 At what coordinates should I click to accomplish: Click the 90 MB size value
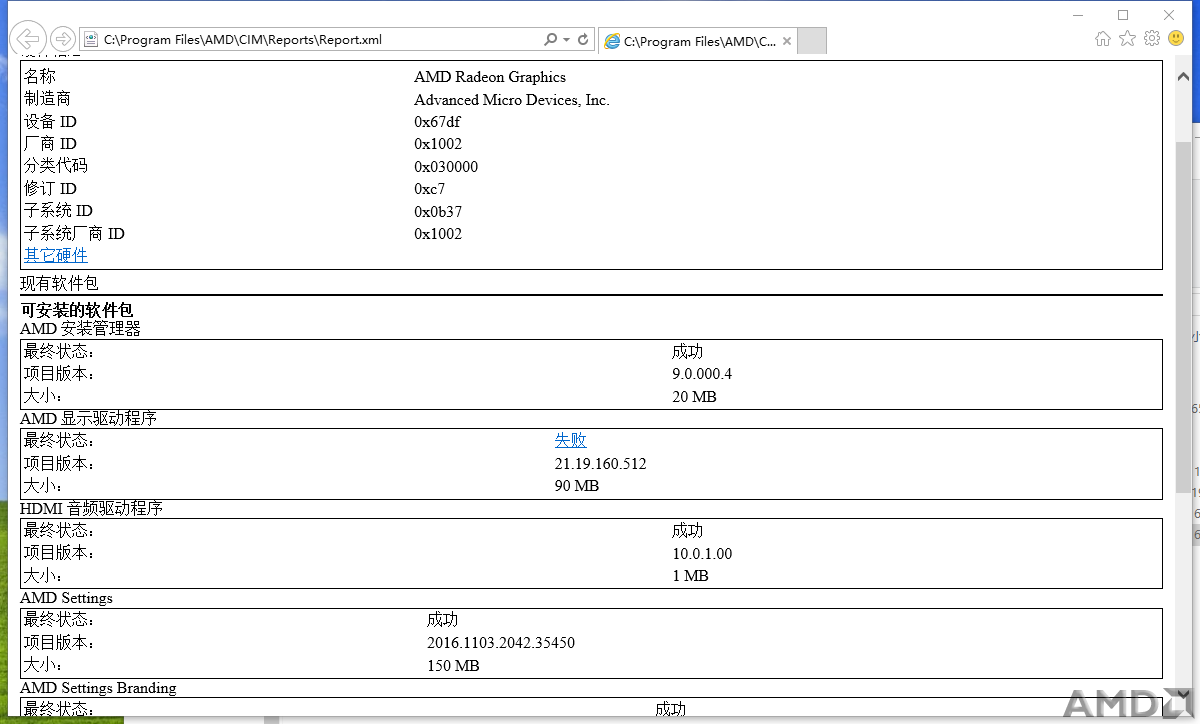(x=577, y=486)
